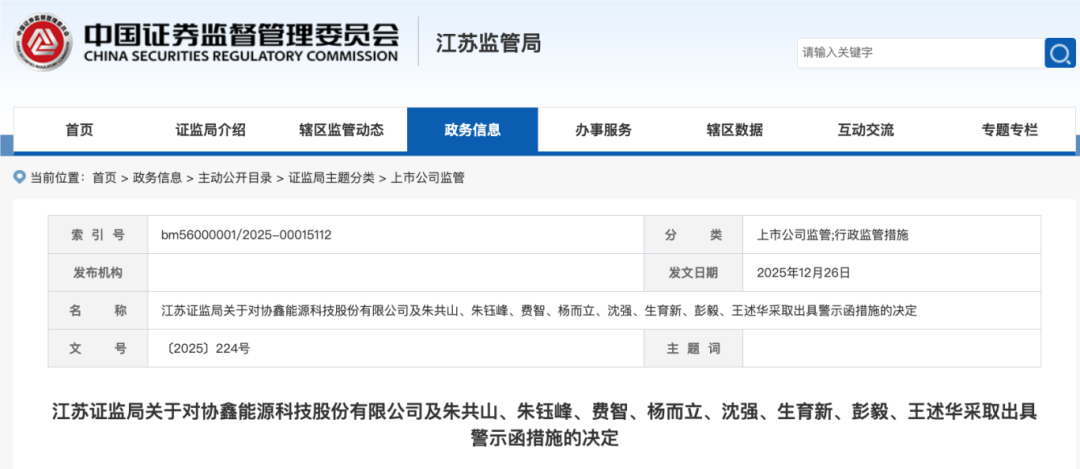Click index number bm56000001/2025-00015112
This screenshot has width=1080, height=469.
(x=247, y=235)
